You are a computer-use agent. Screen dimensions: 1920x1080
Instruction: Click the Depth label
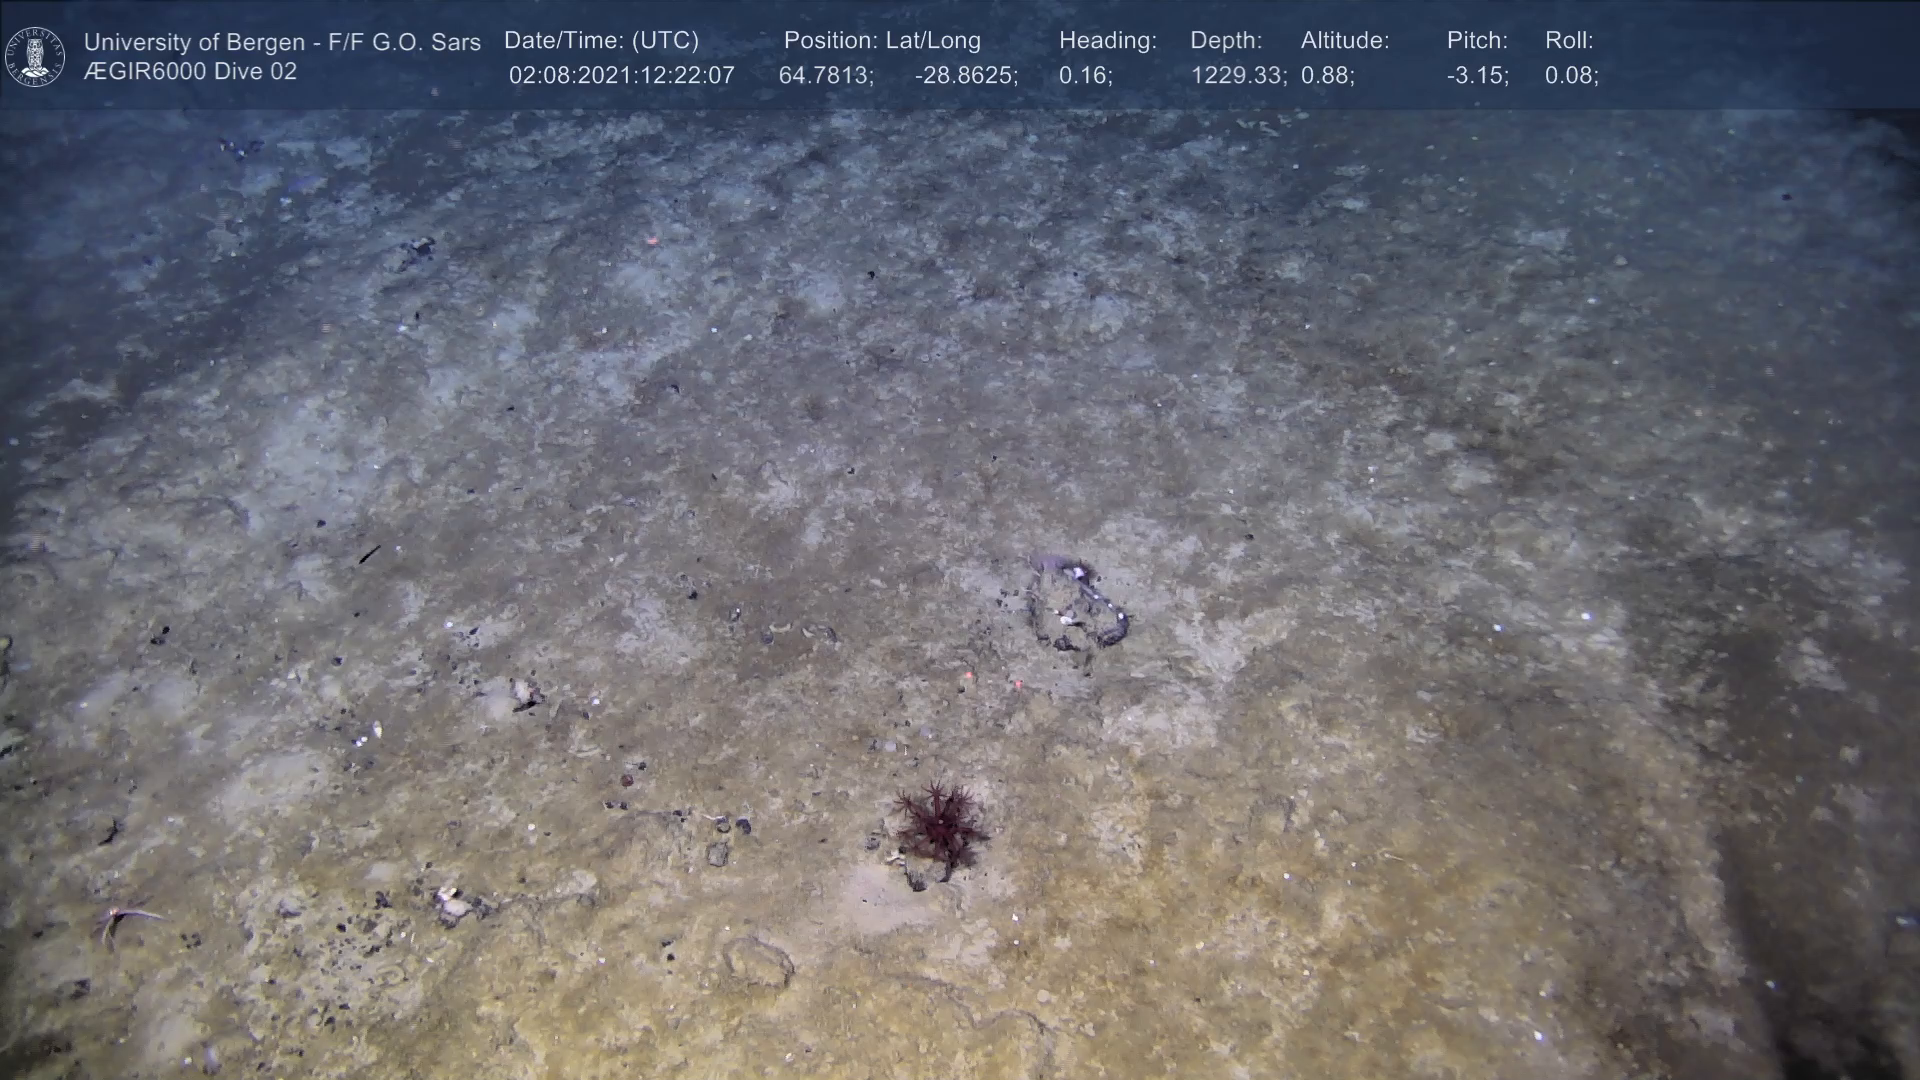click(1226, 41)
